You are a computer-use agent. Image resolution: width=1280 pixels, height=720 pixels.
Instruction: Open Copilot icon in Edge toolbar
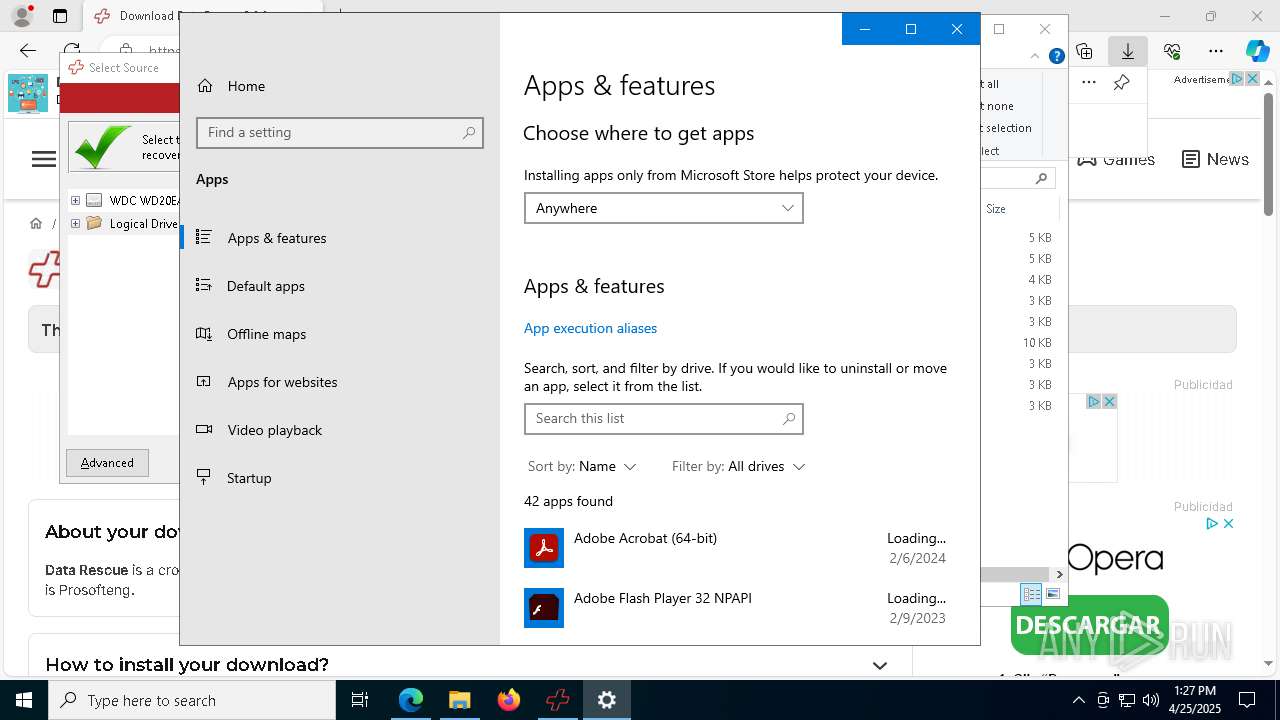point(1257,51)
